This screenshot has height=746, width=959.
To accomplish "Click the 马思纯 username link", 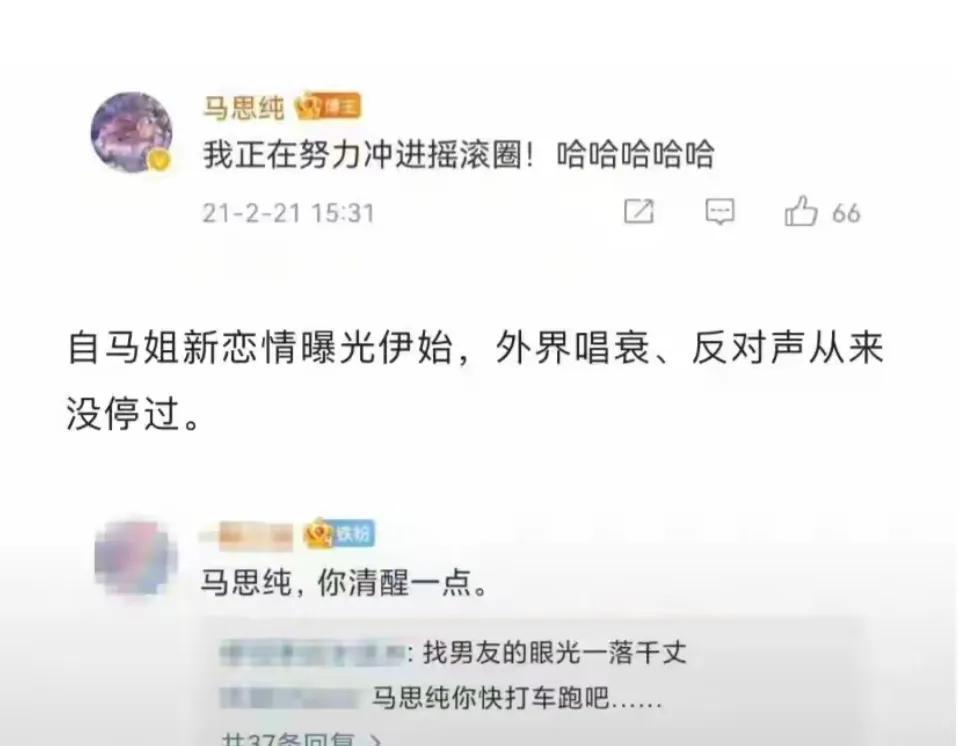I will click(243, 108).
